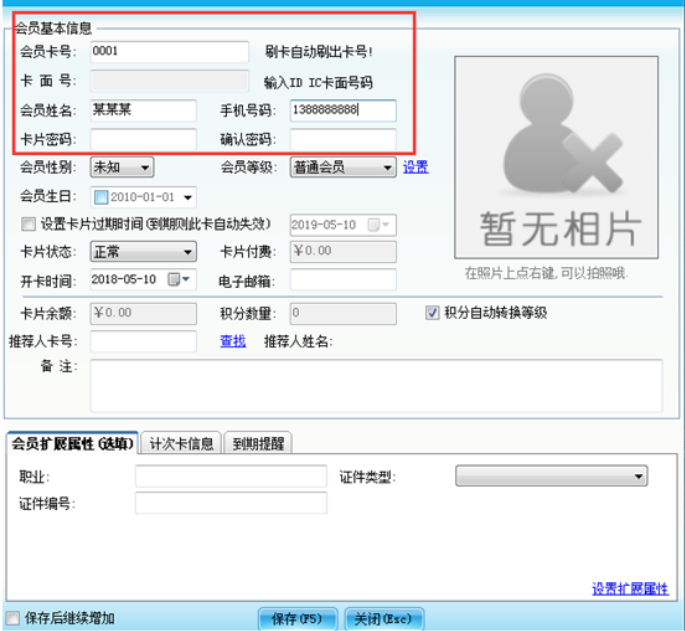Click the 备注 text area
The image size is (685, 631).
(376, 386)
